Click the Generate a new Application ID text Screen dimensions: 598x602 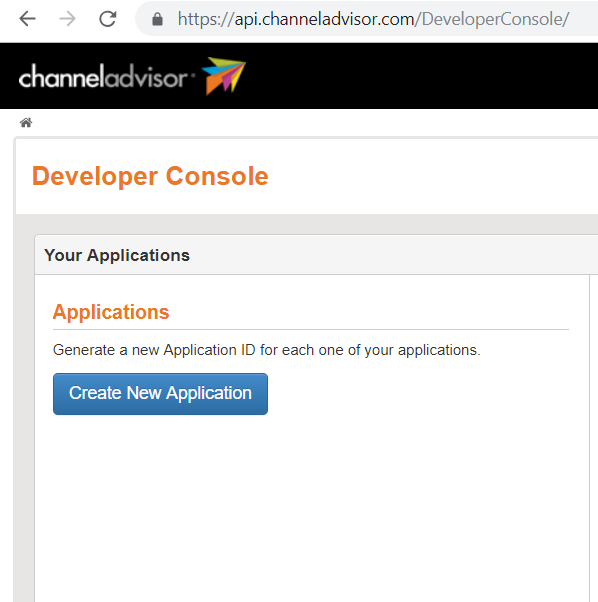tap(267, 350)
